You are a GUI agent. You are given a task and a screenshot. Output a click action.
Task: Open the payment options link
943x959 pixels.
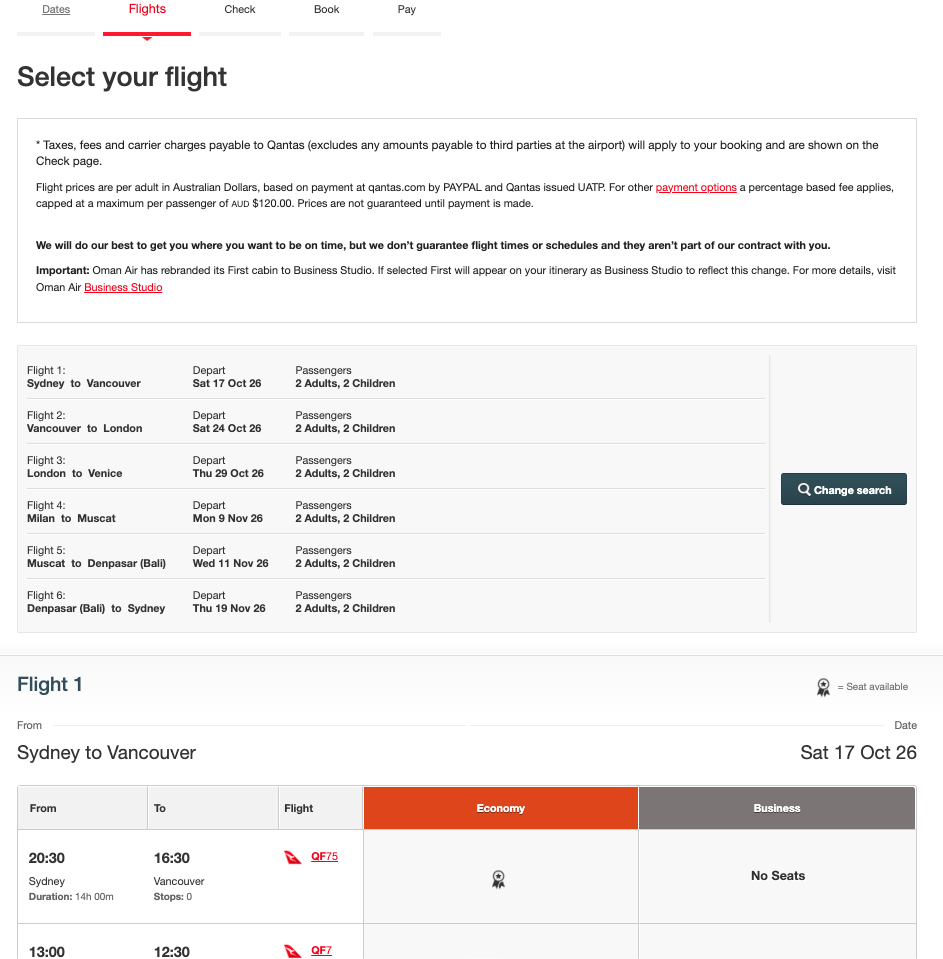(696, 187)
